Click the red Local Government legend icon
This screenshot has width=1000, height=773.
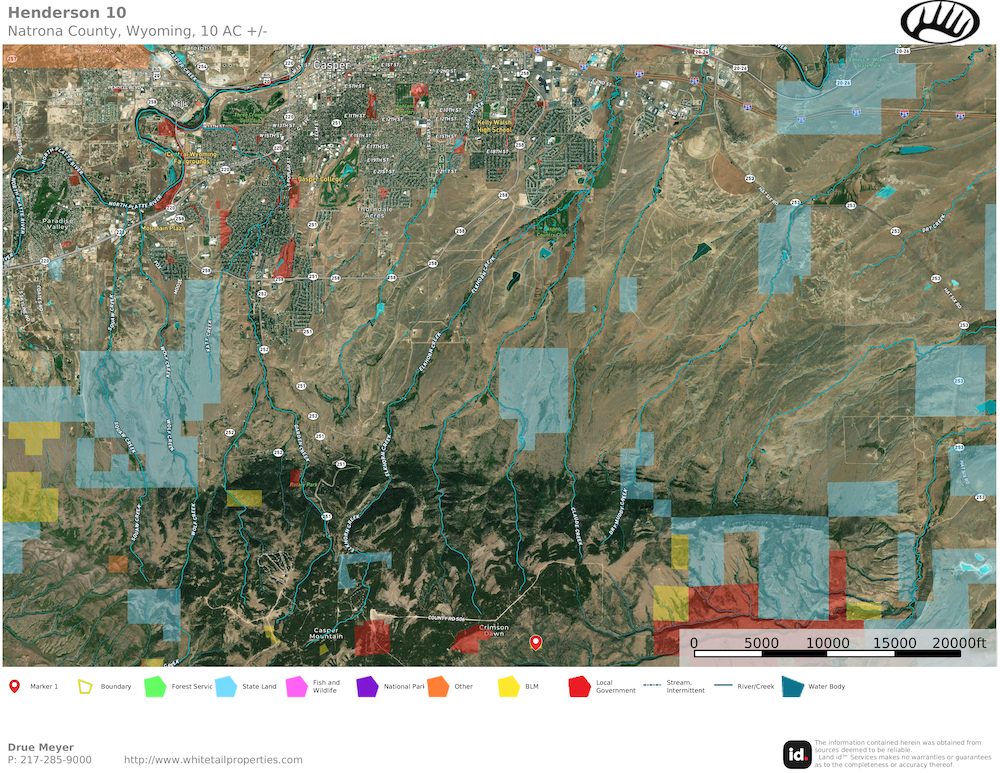coord(579,686)
